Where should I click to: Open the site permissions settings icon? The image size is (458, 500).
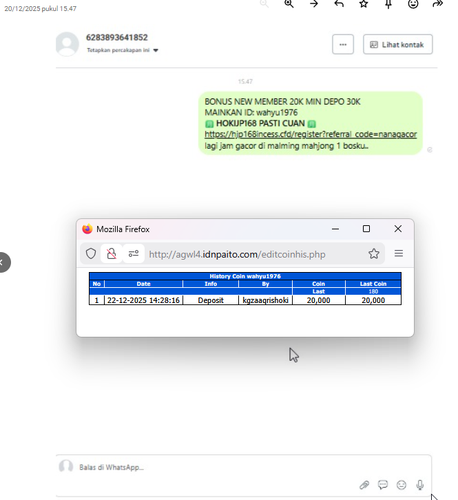(x=134, y=254)
